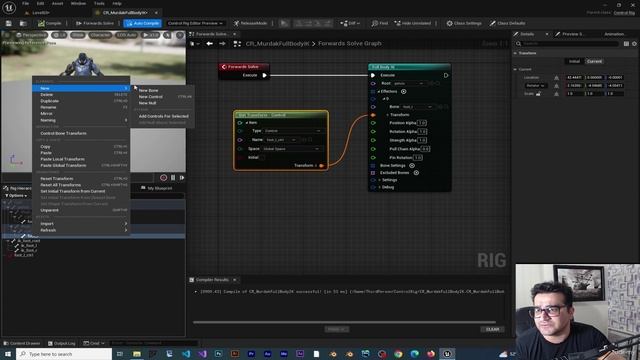Expand the Debug section in Full Body IK

[380, 187]
